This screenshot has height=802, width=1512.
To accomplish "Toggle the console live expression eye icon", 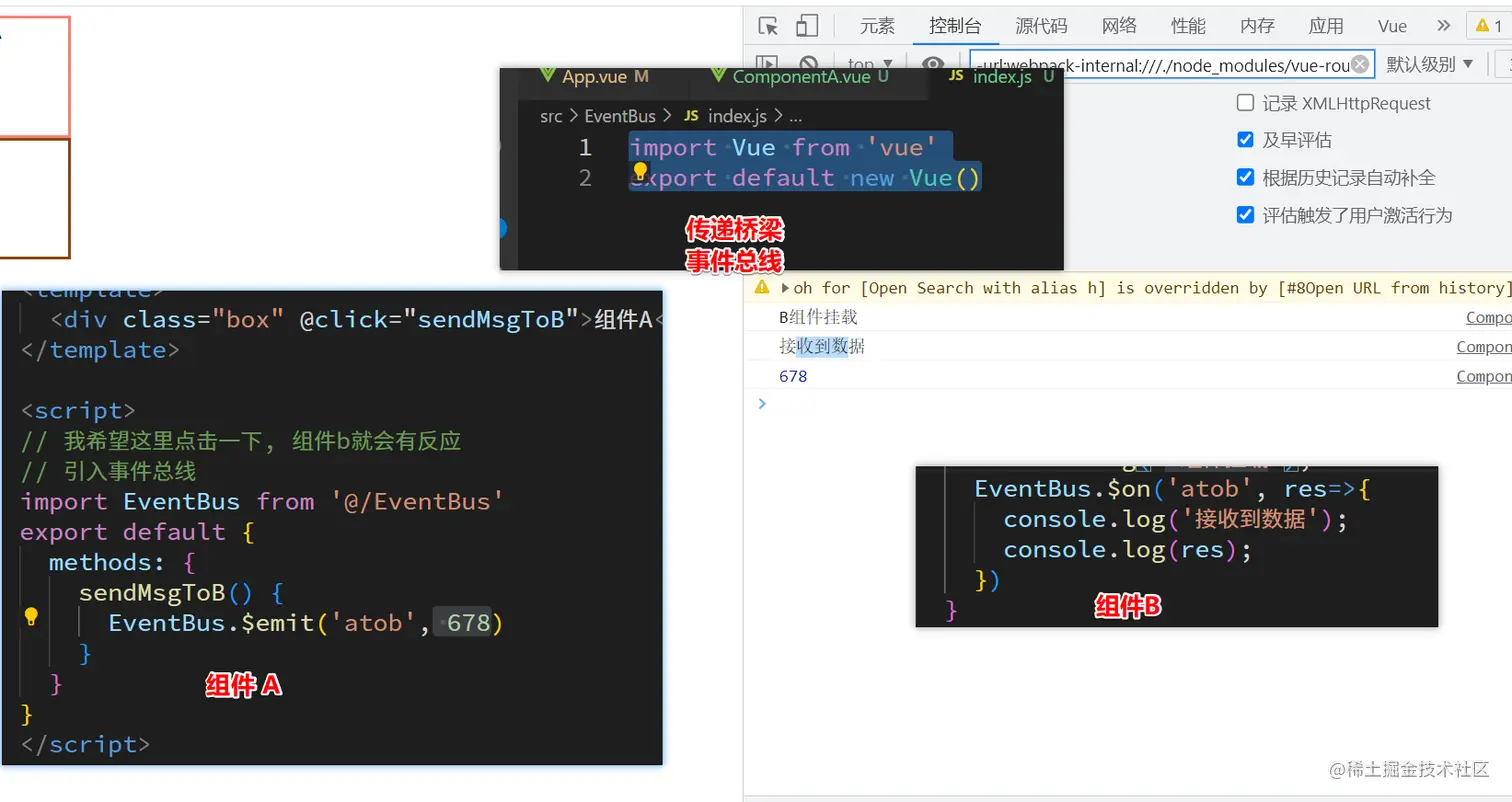I will click(932, 65).
